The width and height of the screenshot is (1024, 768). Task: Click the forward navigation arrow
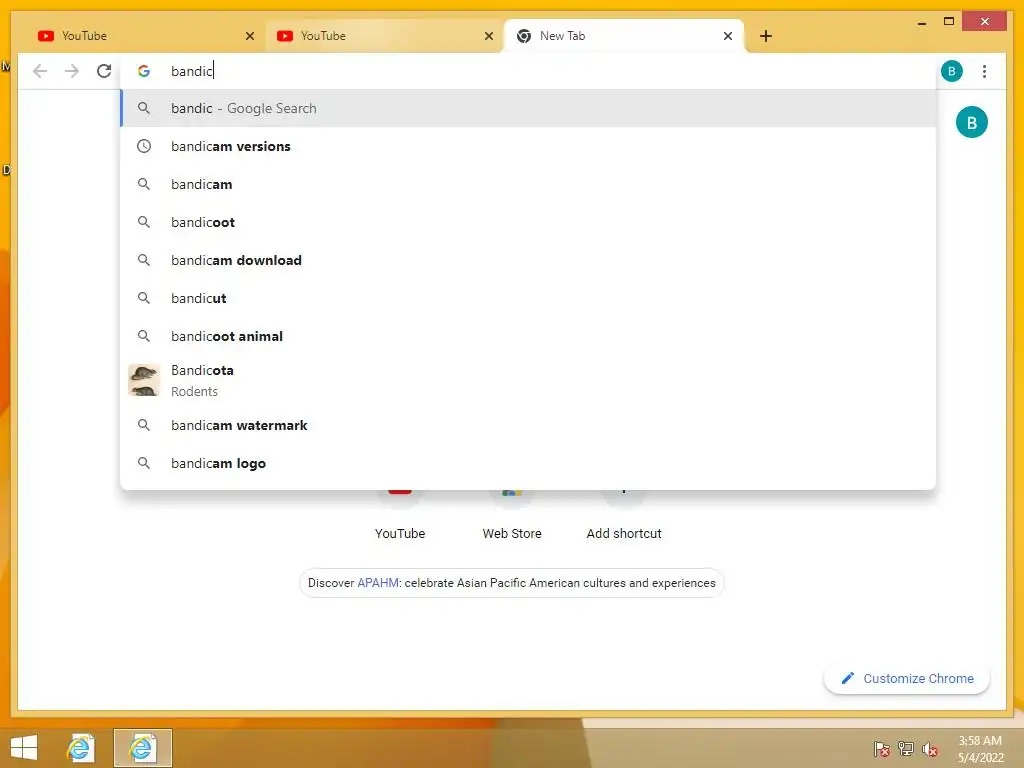point(72,71)
